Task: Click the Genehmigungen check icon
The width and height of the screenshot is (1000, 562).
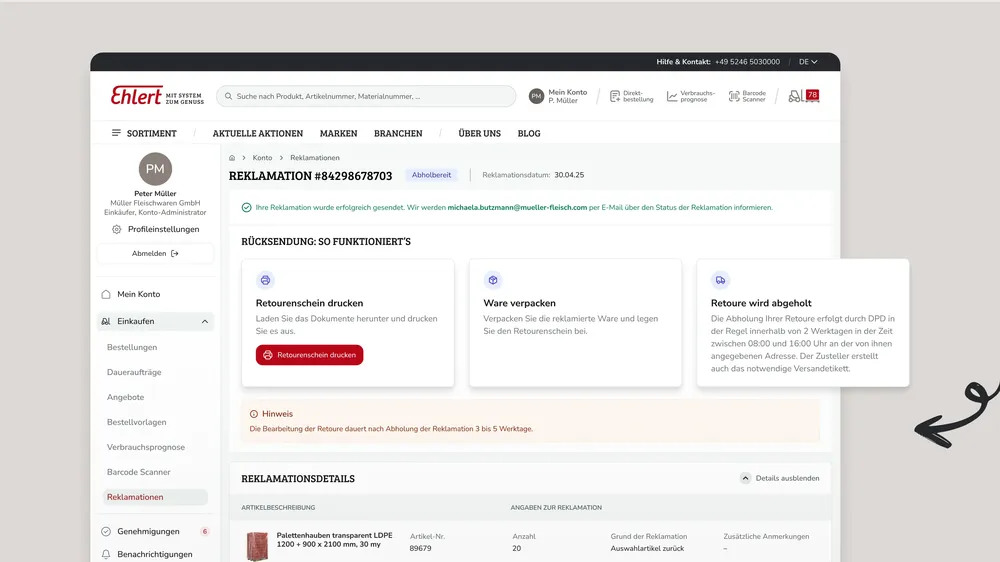Action: 106,531
